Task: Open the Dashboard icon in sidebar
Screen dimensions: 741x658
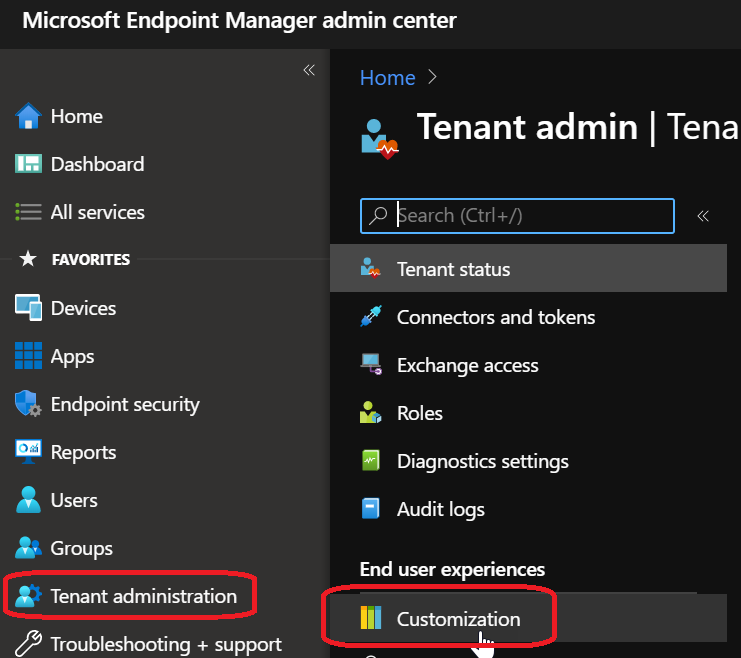Action: (28, 164)
